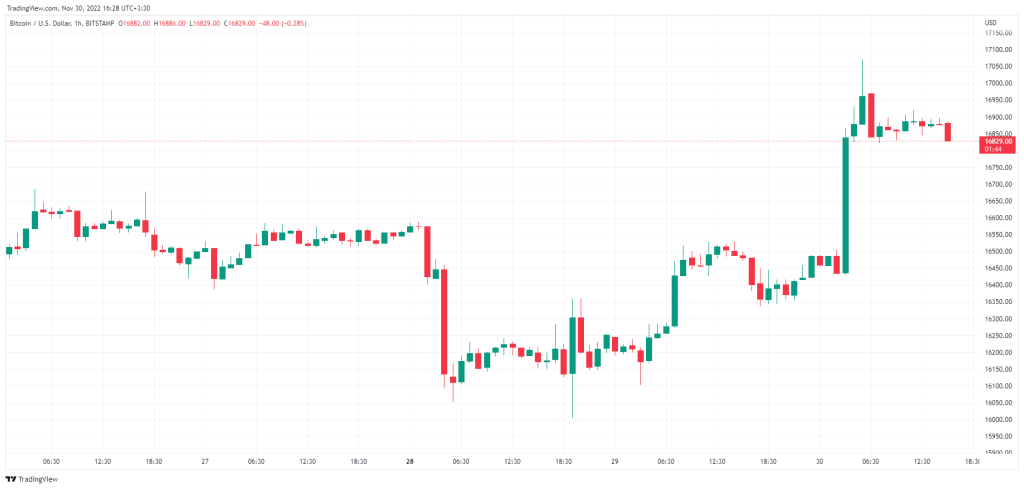
Task: Click the date label 29 on time axis
Action: (614, 461)
